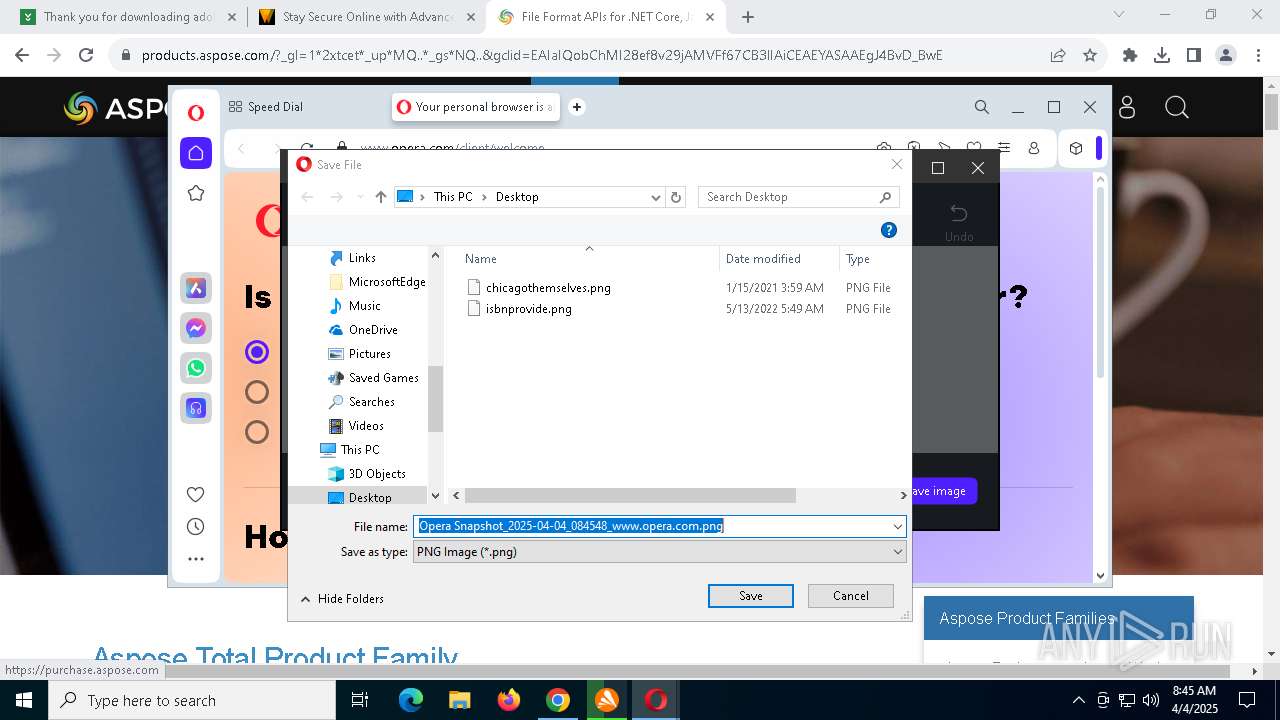Click Undo in the snapshot editor

tap(958, 222)
